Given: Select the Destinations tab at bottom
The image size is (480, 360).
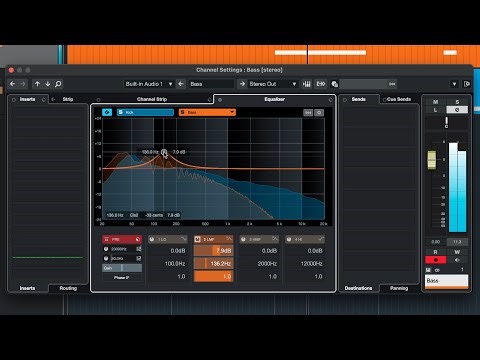Looking at the screenshot, I should click(x=358, y=288).
